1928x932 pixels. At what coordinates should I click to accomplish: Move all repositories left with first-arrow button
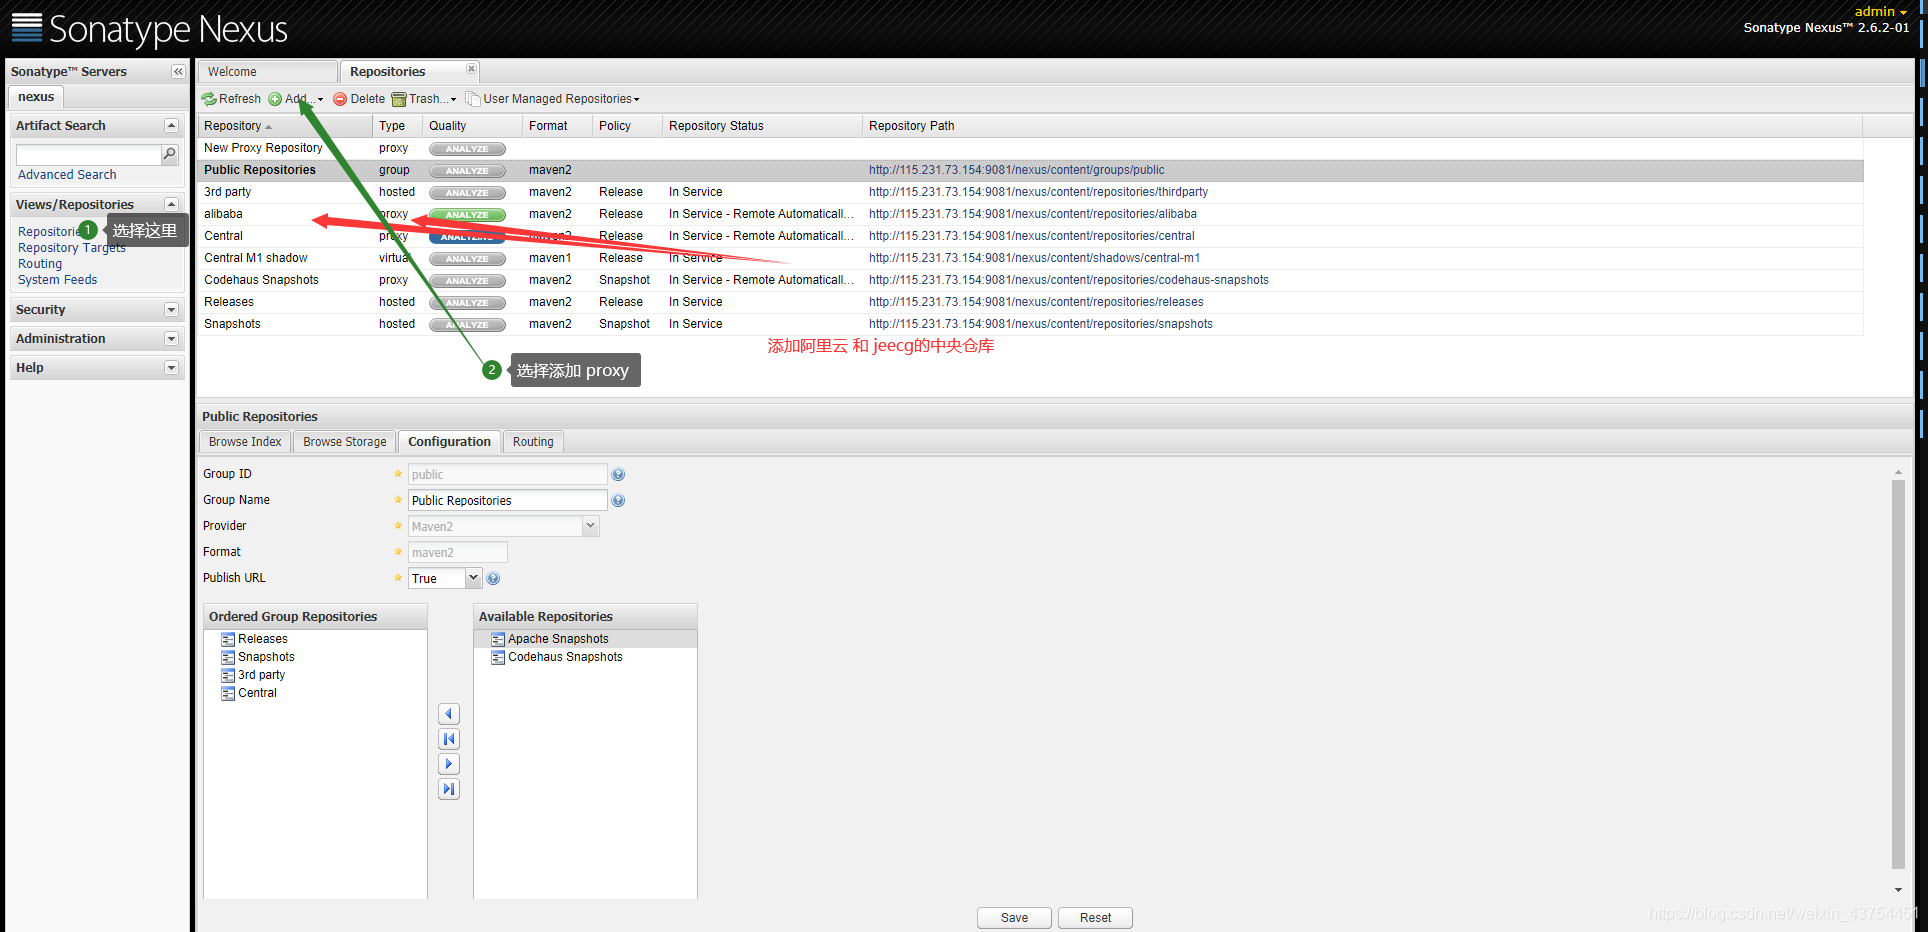[449, 739]
